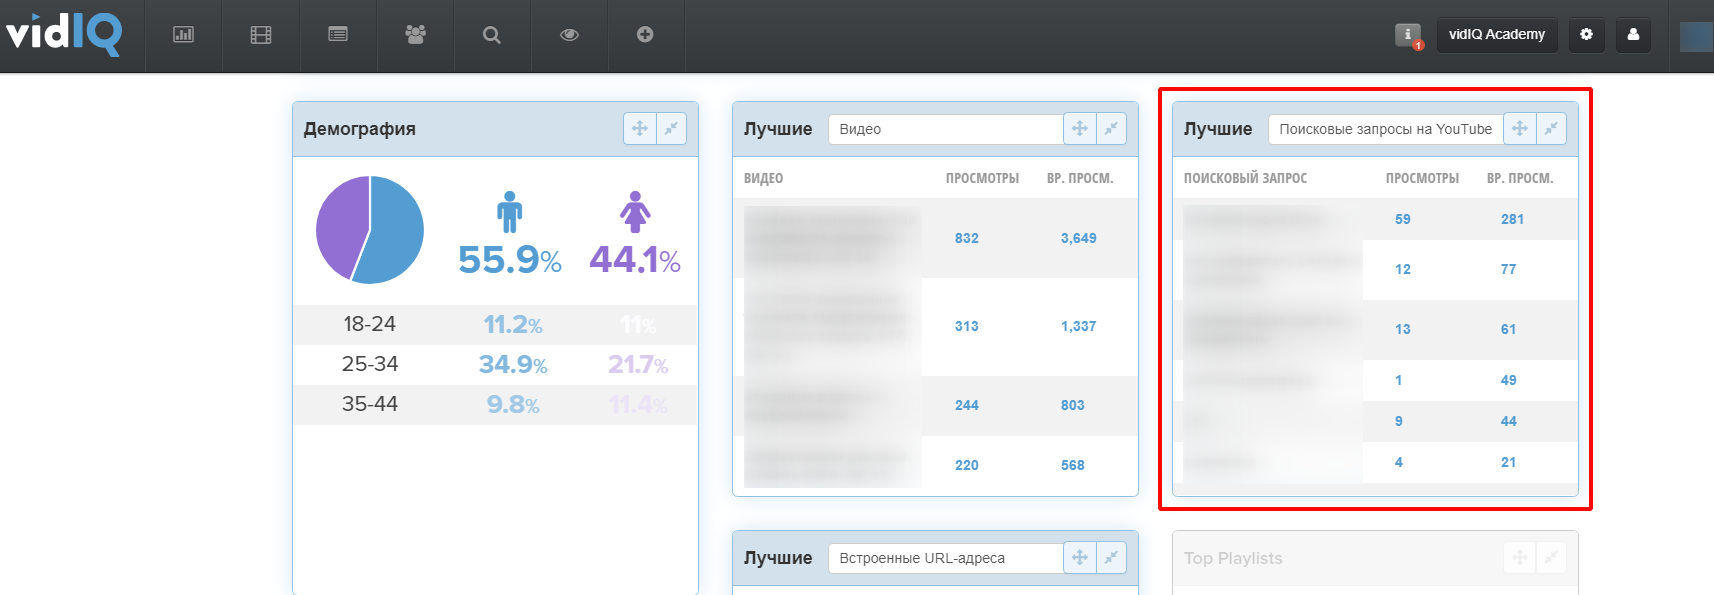The width and height of the screenshot is (1714, 595).
Task: Click the 77 search watch time value
Action: [x=1509, y=269]
